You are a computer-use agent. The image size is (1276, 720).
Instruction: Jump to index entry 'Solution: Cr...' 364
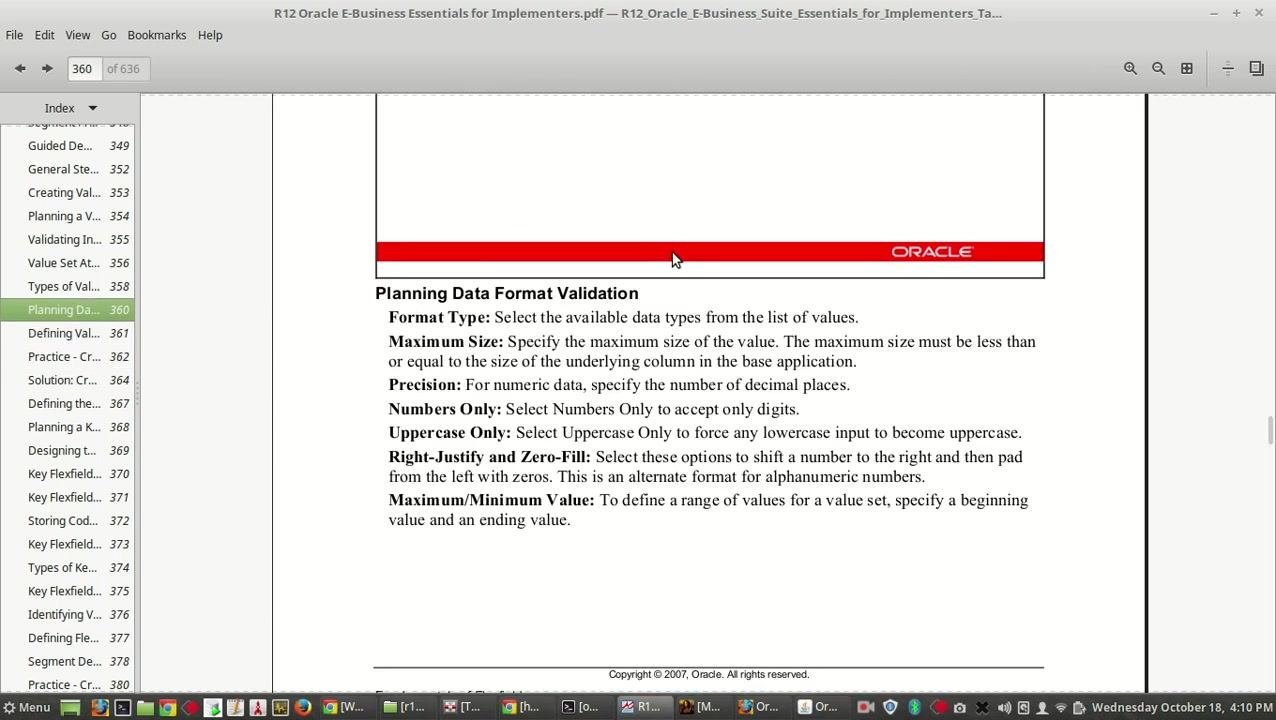(x=67, y=380)
